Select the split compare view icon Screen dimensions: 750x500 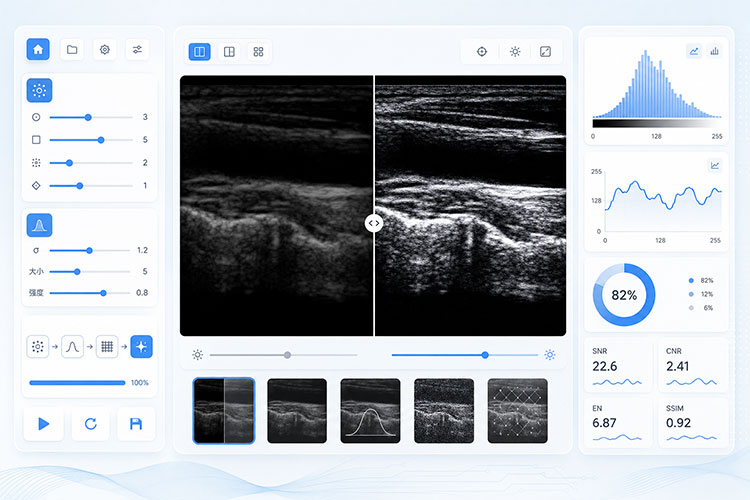point(199,52)
